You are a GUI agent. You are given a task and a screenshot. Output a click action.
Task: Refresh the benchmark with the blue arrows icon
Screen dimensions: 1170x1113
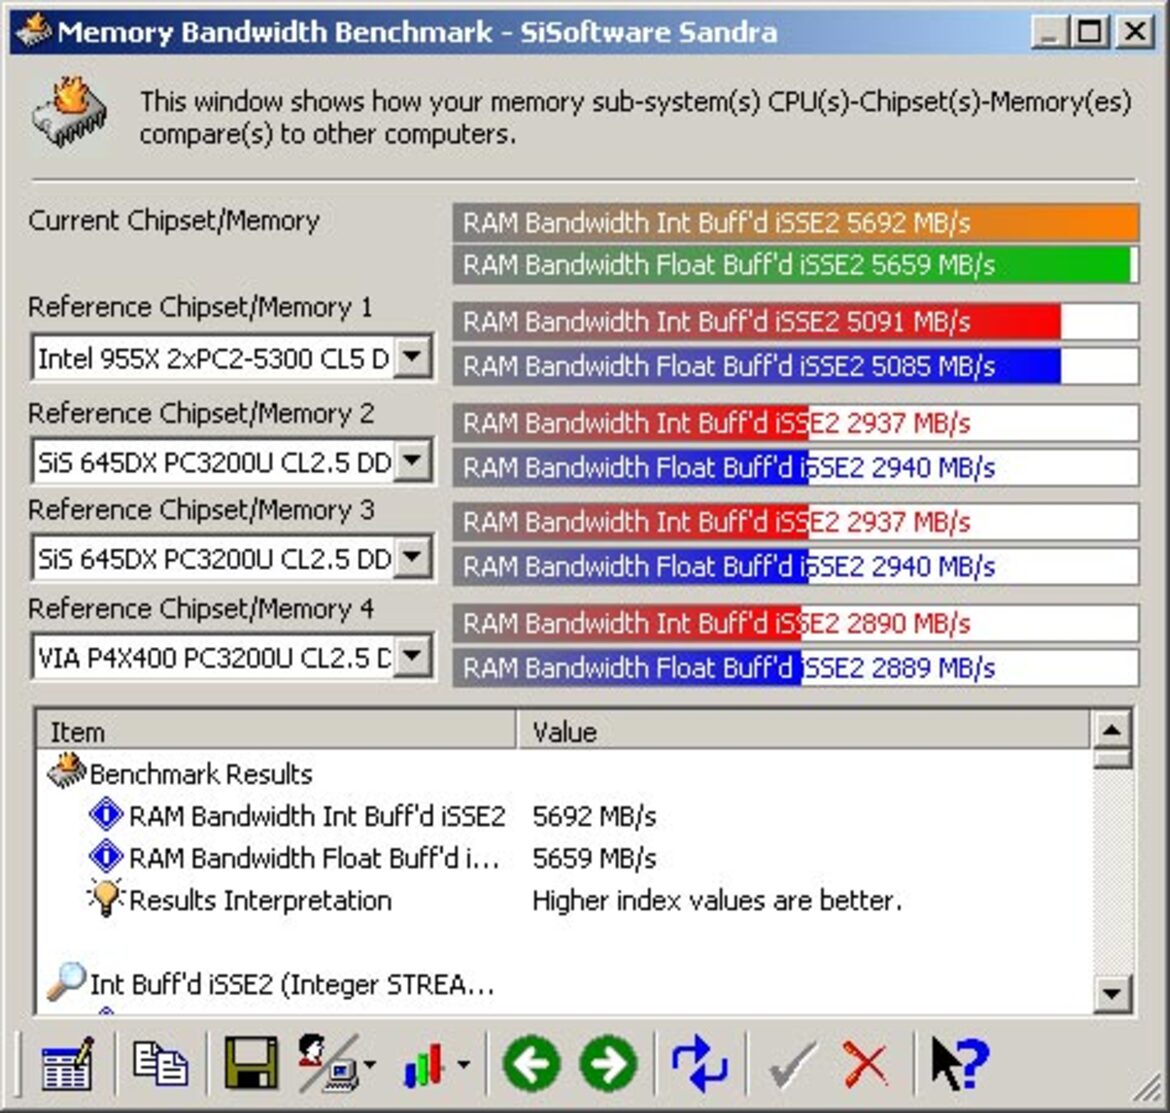coord(699,1063)
